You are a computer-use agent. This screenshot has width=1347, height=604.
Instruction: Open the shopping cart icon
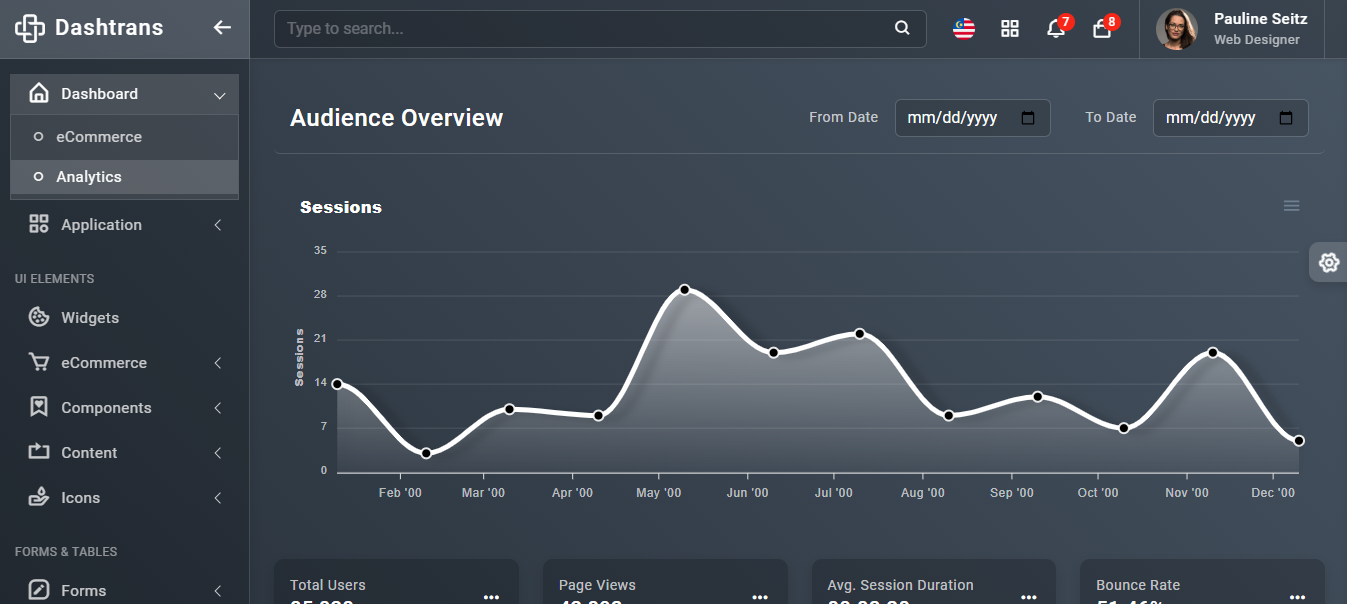click(1101, 29)
